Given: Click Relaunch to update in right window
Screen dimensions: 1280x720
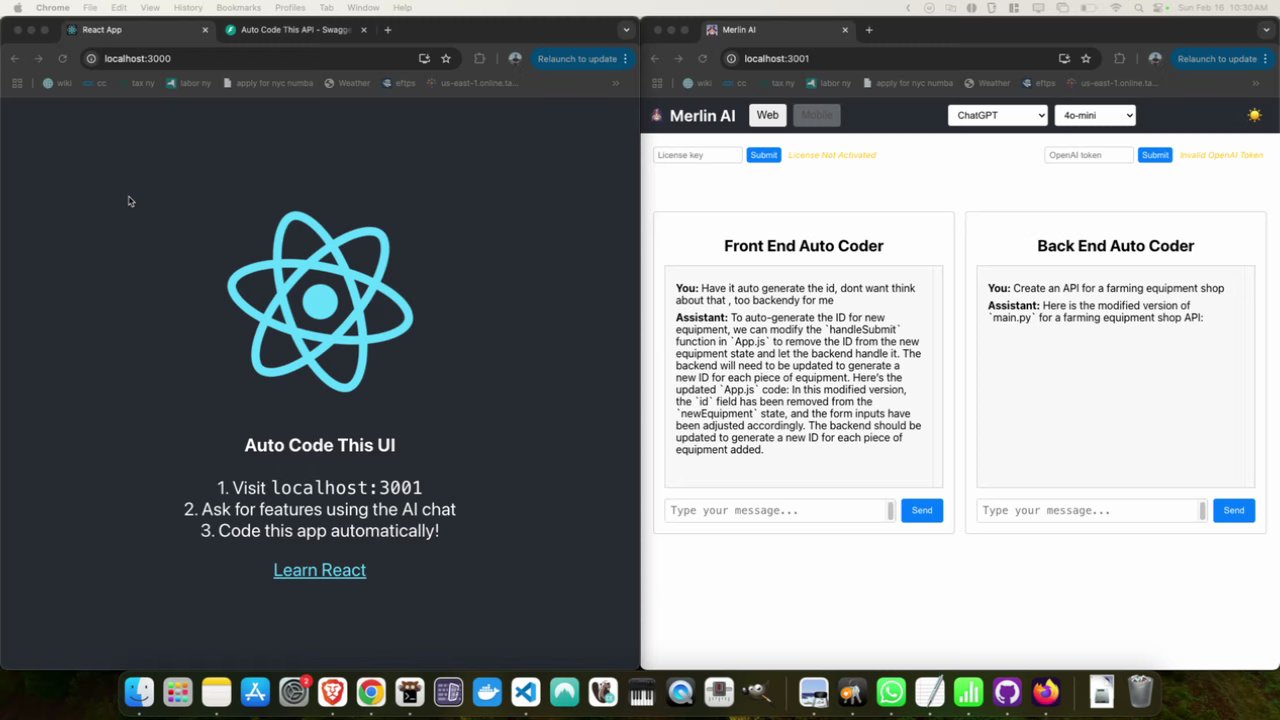Looking at the screenshot, I should pyautogui.click(x=1217, y=59).
